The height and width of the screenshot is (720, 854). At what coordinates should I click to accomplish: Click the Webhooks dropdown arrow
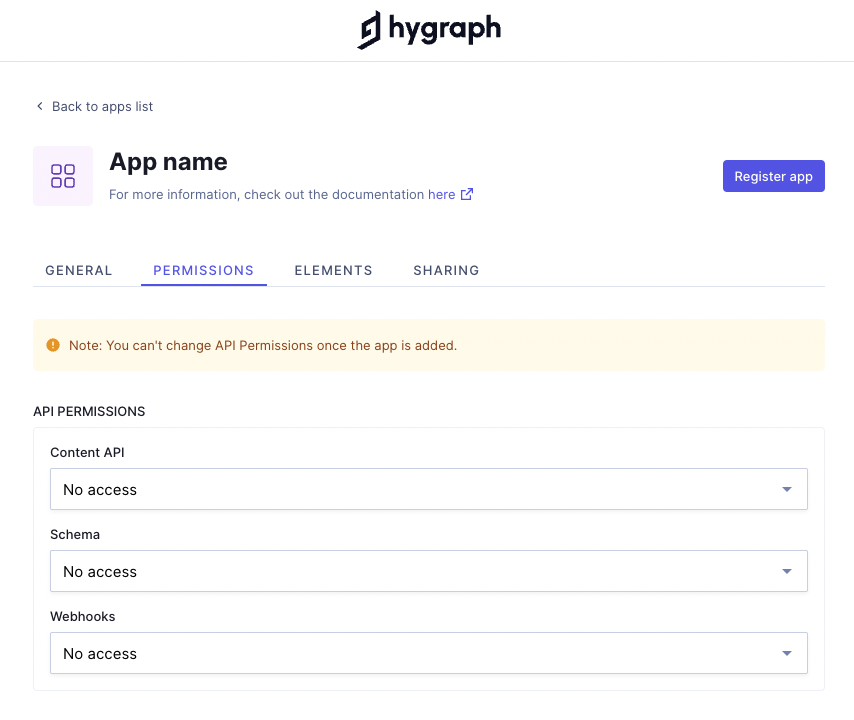pyautogui.click(x=787, y=654)
